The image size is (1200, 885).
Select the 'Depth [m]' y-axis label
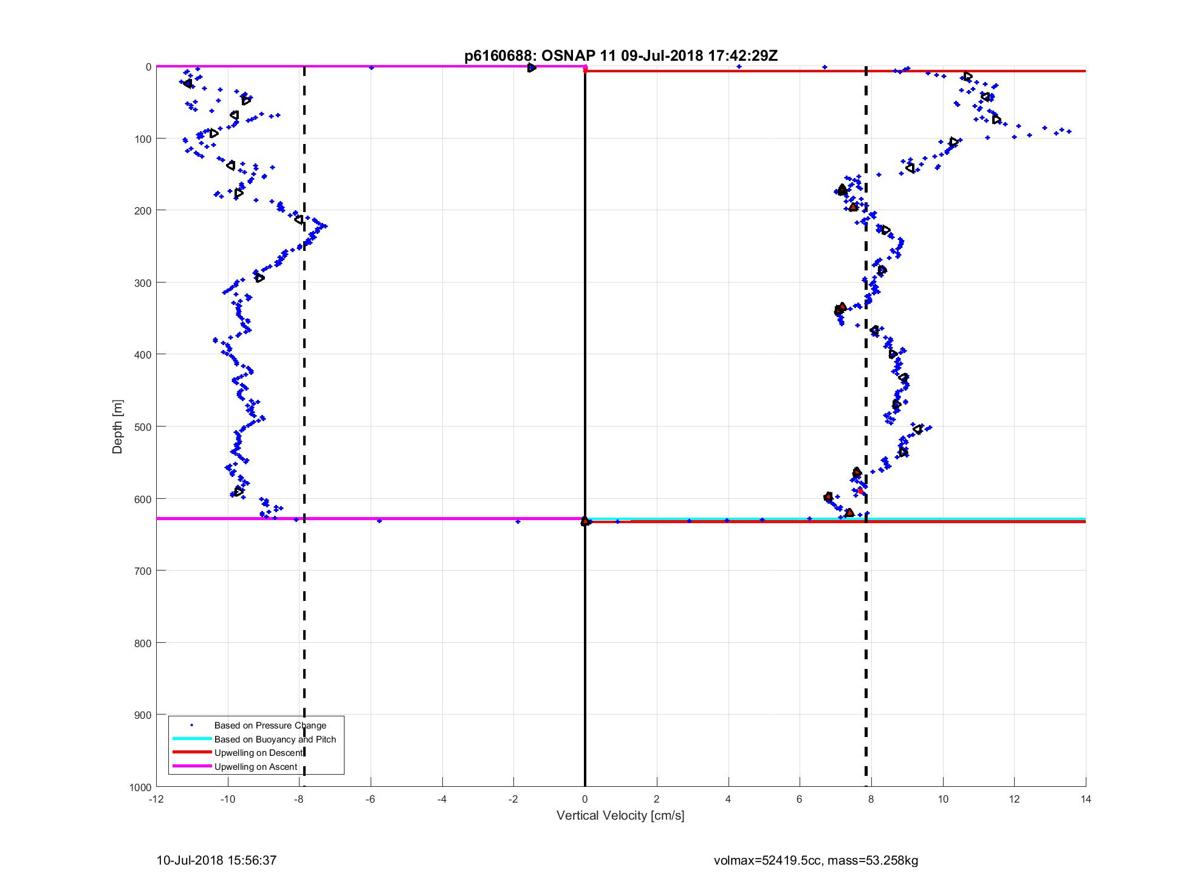118,427
